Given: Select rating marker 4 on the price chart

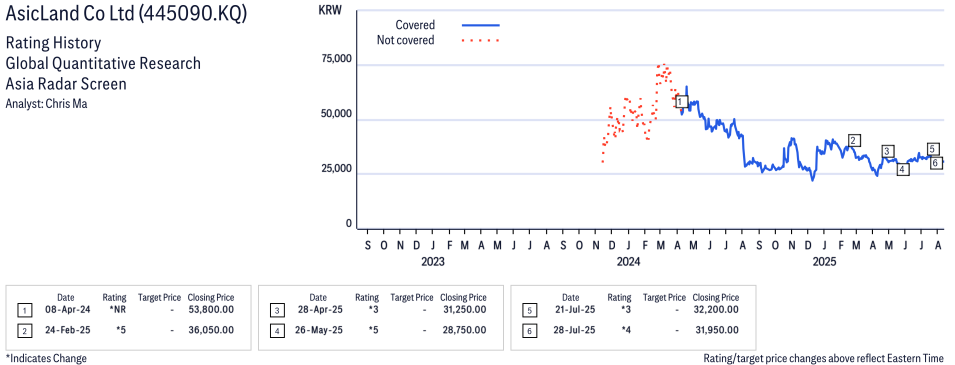Looking at the screenshot, I should point(903,169).
